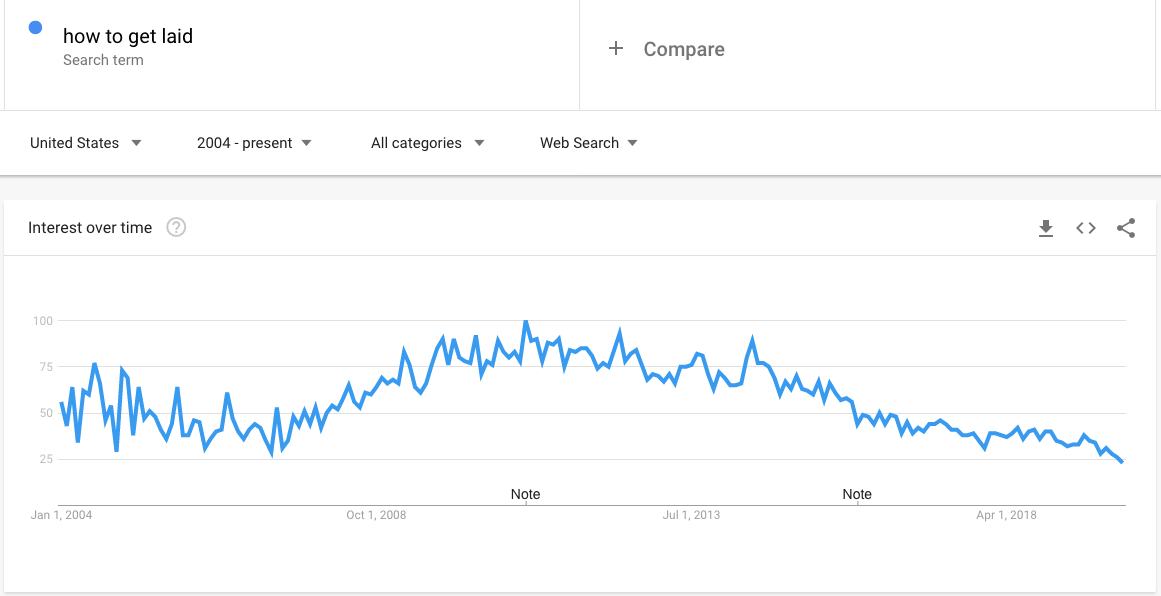
Task: Click the first Note marker on timeline
Action: click(526, 494)
